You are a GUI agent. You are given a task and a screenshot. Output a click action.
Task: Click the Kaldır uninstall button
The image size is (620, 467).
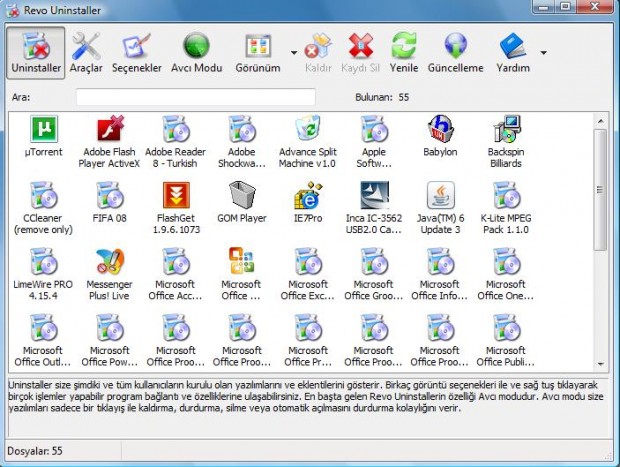(x=318, y=53)
